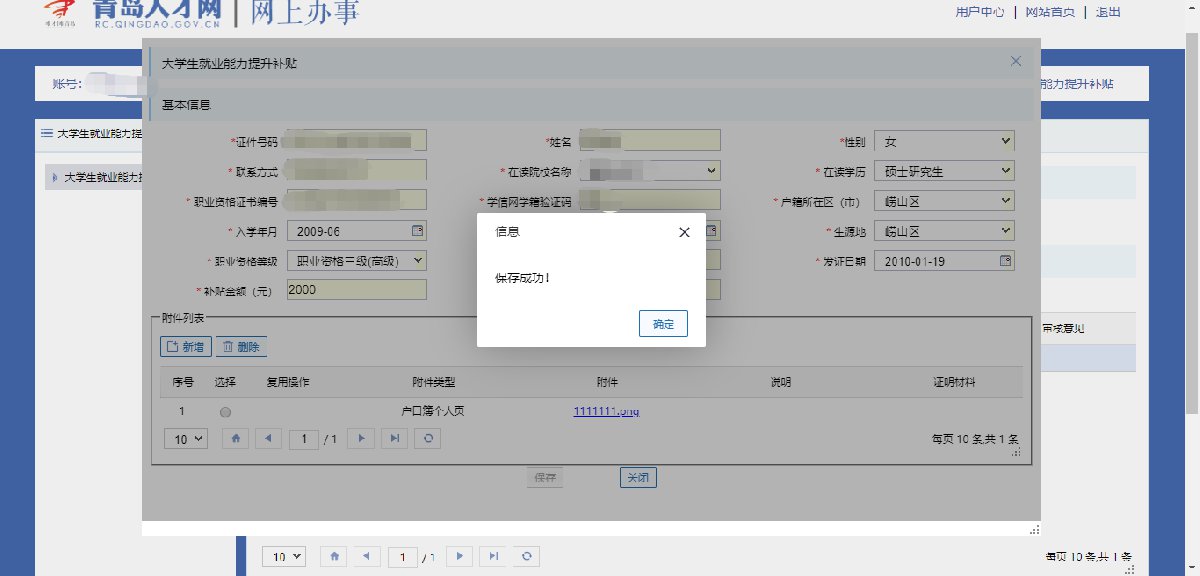
Task: Click into the 补贴金额 input field
Action: pos(356,290)
